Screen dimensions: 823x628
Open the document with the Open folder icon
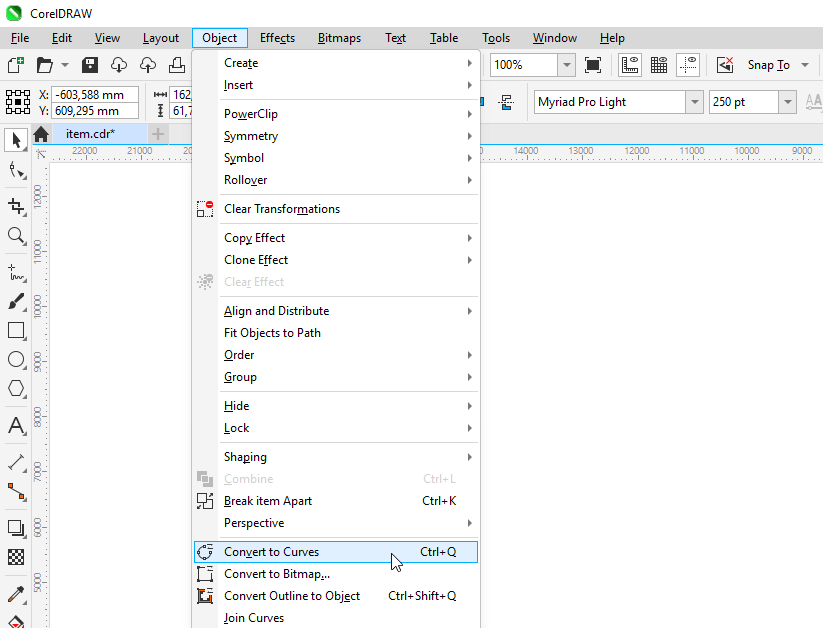(x=47, y=64)
